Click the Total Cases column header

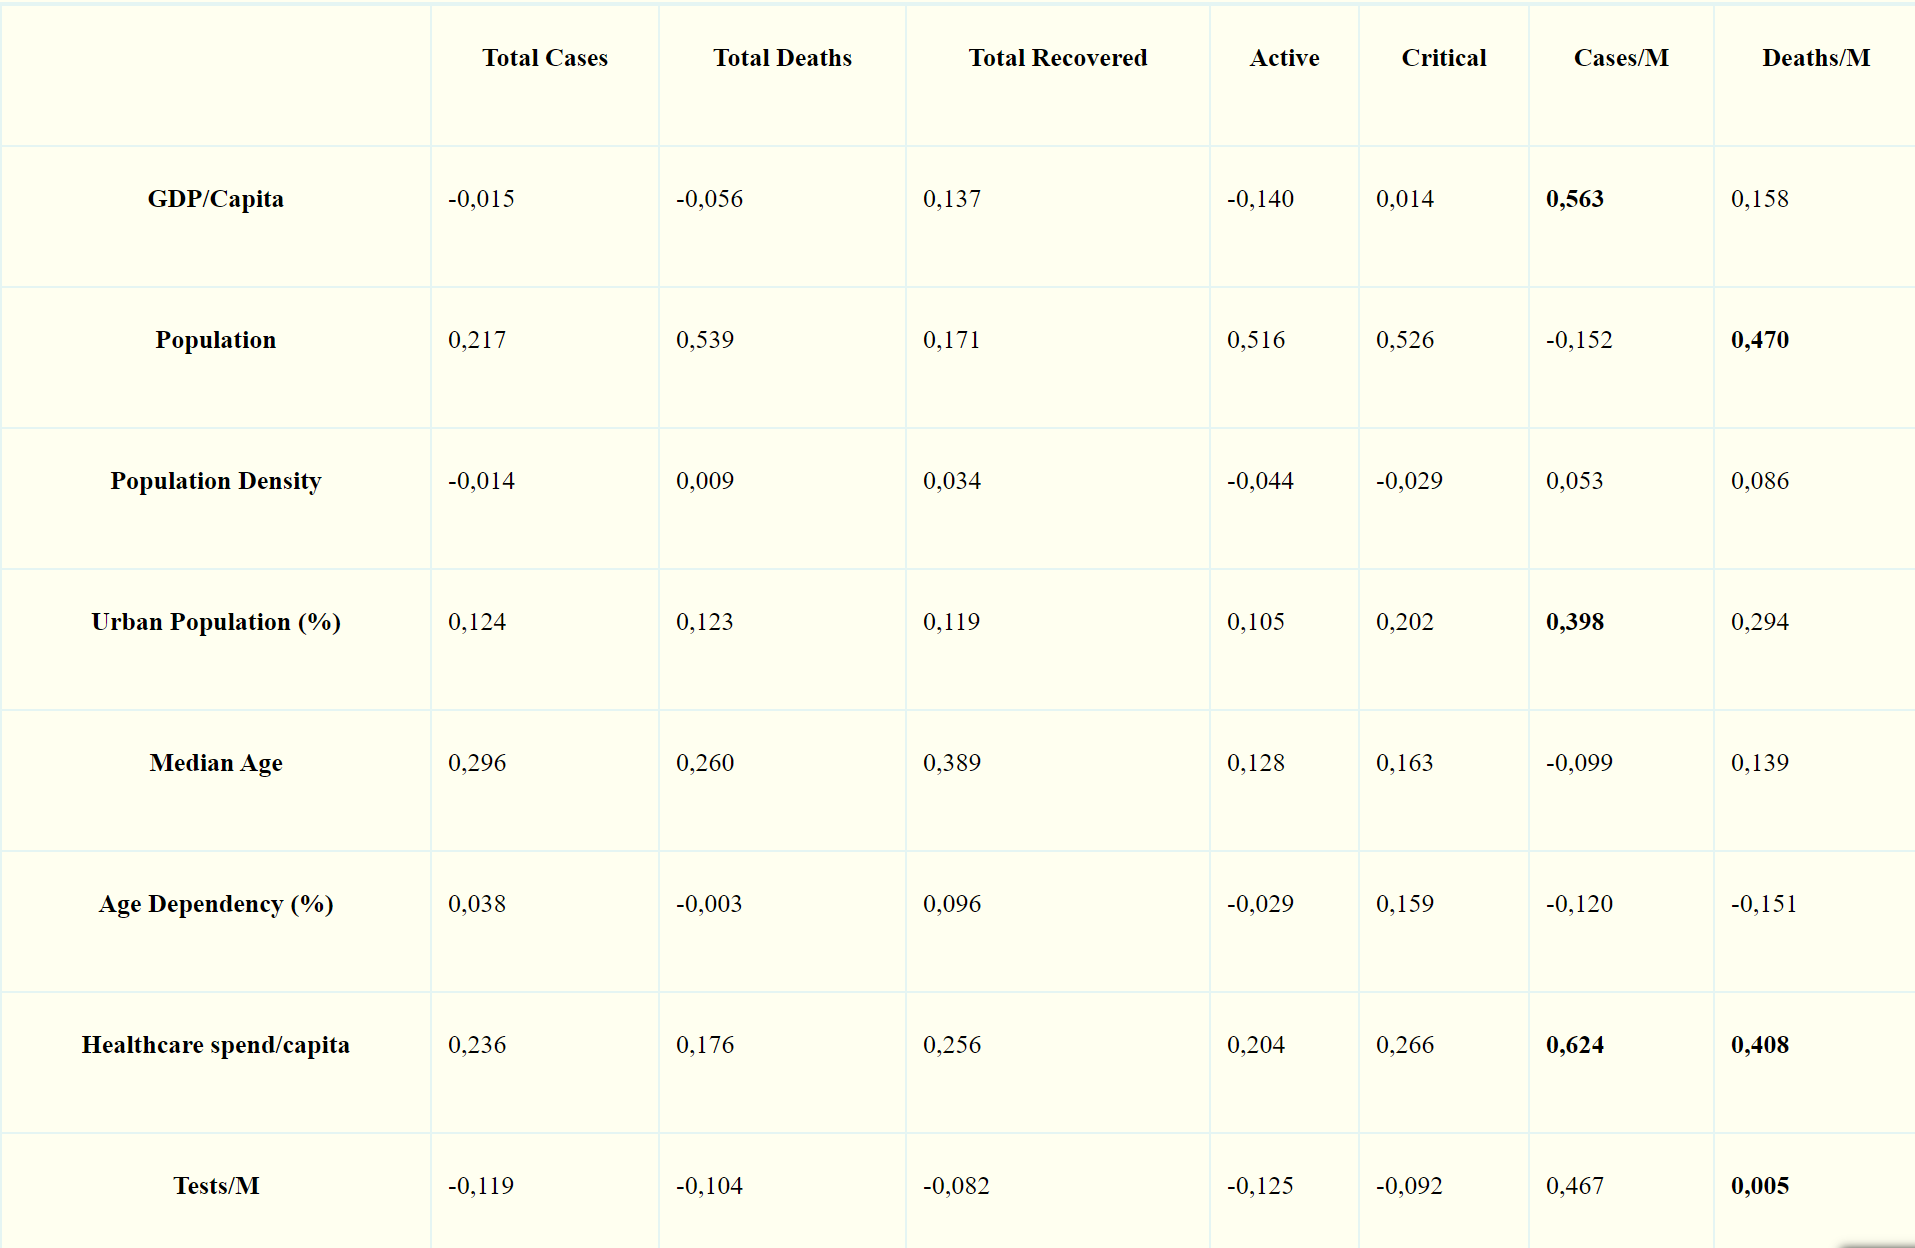[x=545, y=58]
